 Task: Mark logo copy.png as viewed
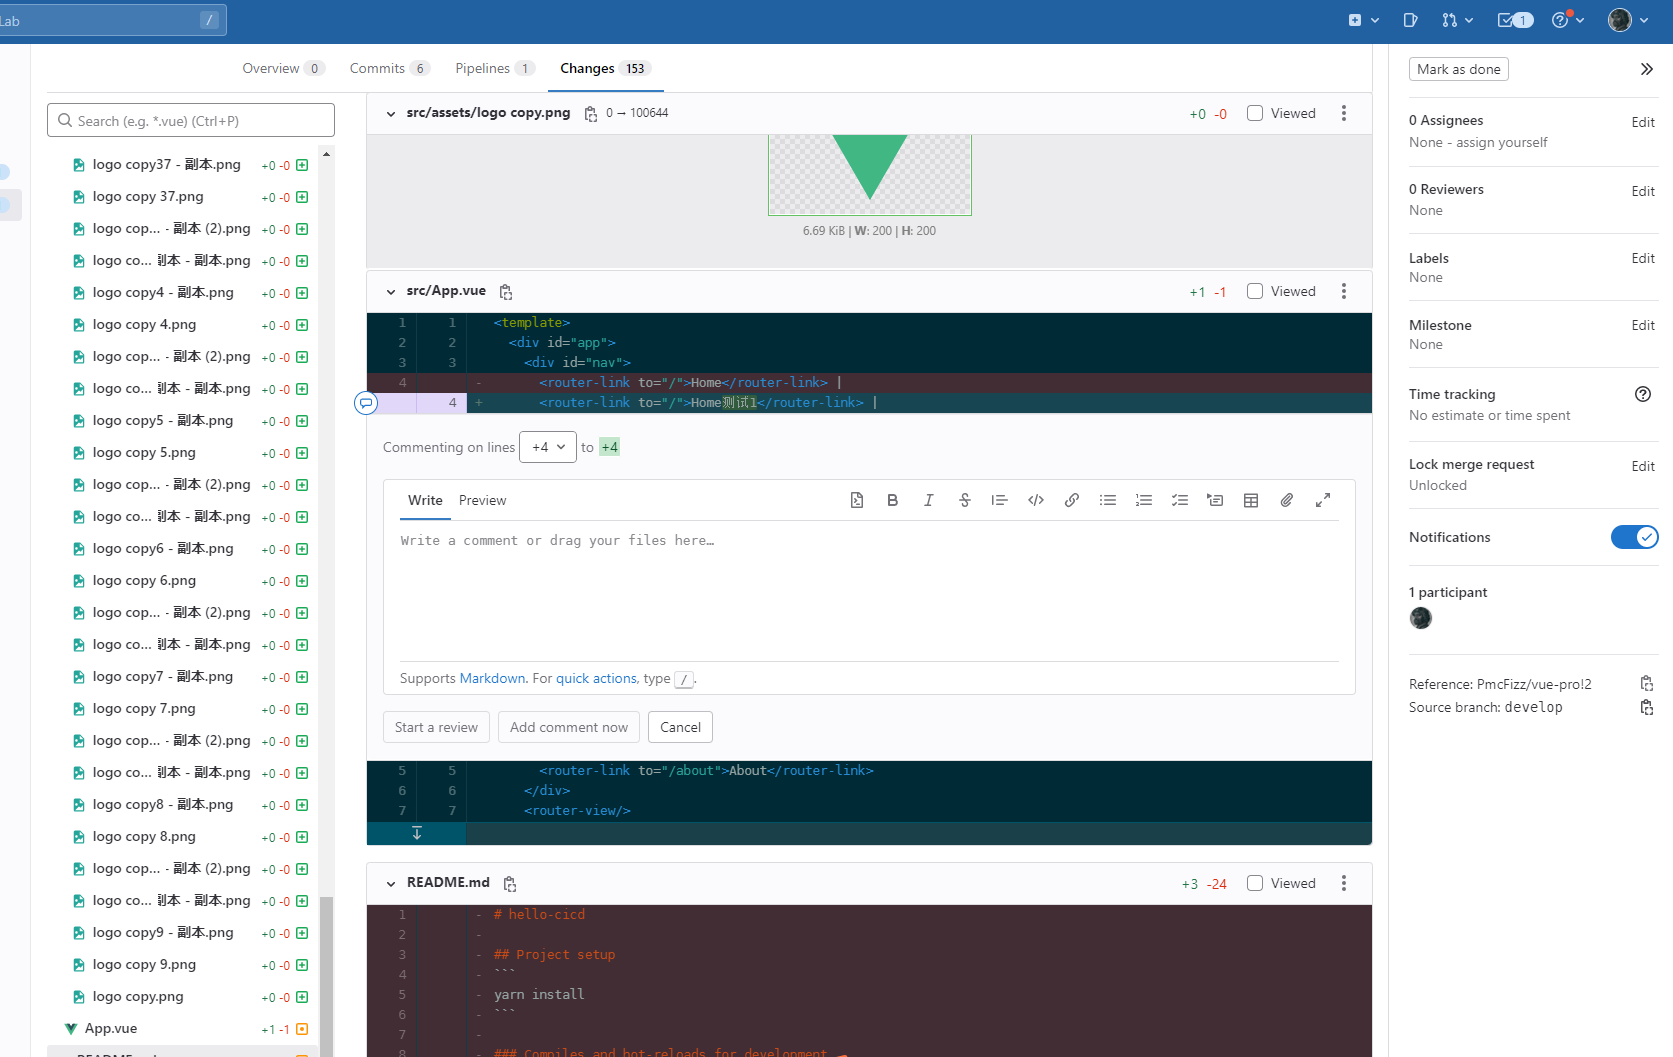click(x=1255, y=113)
